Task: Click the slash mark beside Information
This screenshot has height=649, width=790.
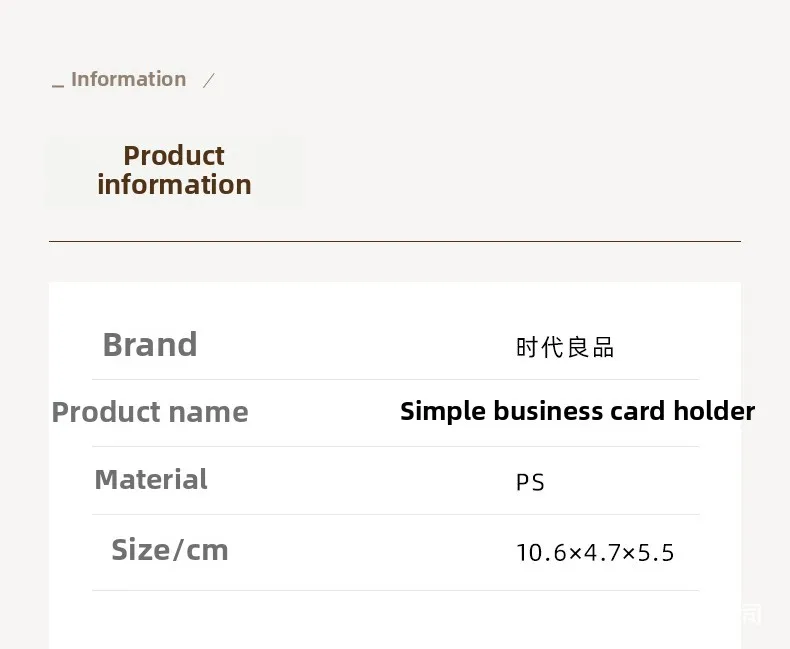Action: point(209,81)
